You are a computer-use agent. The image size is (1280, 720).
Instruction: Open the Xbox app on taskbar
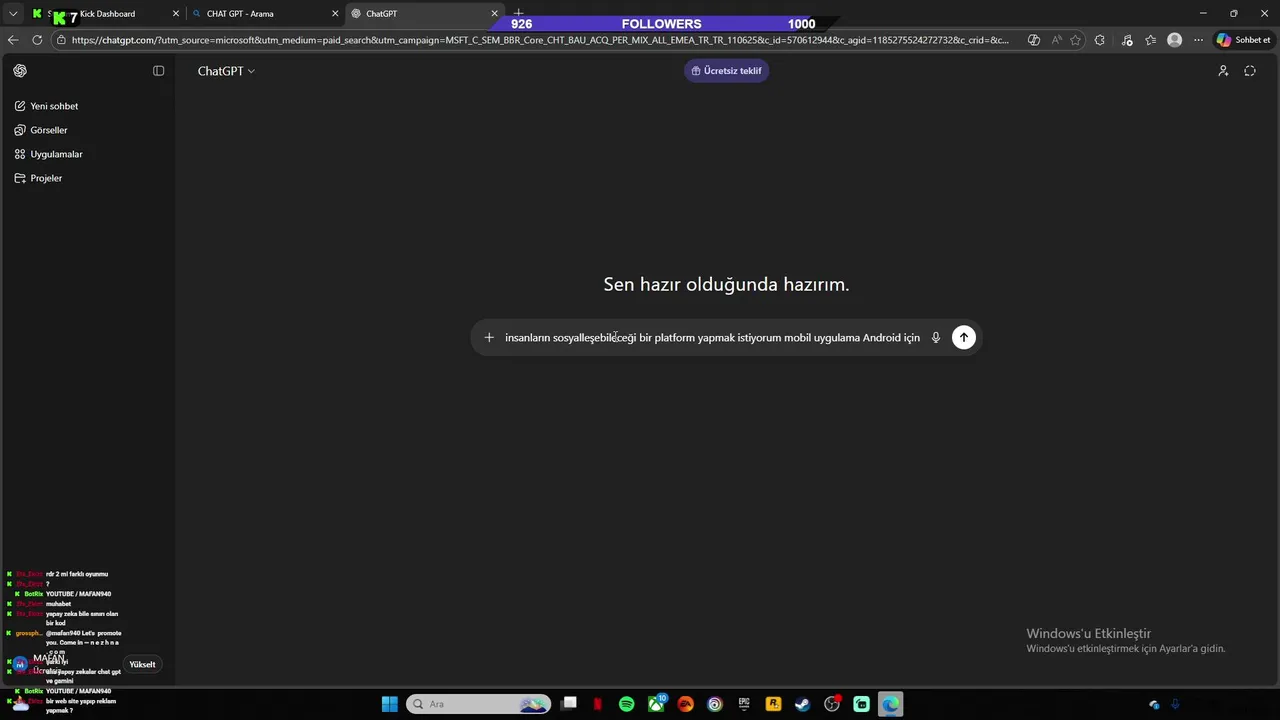(x=656, y=704)
